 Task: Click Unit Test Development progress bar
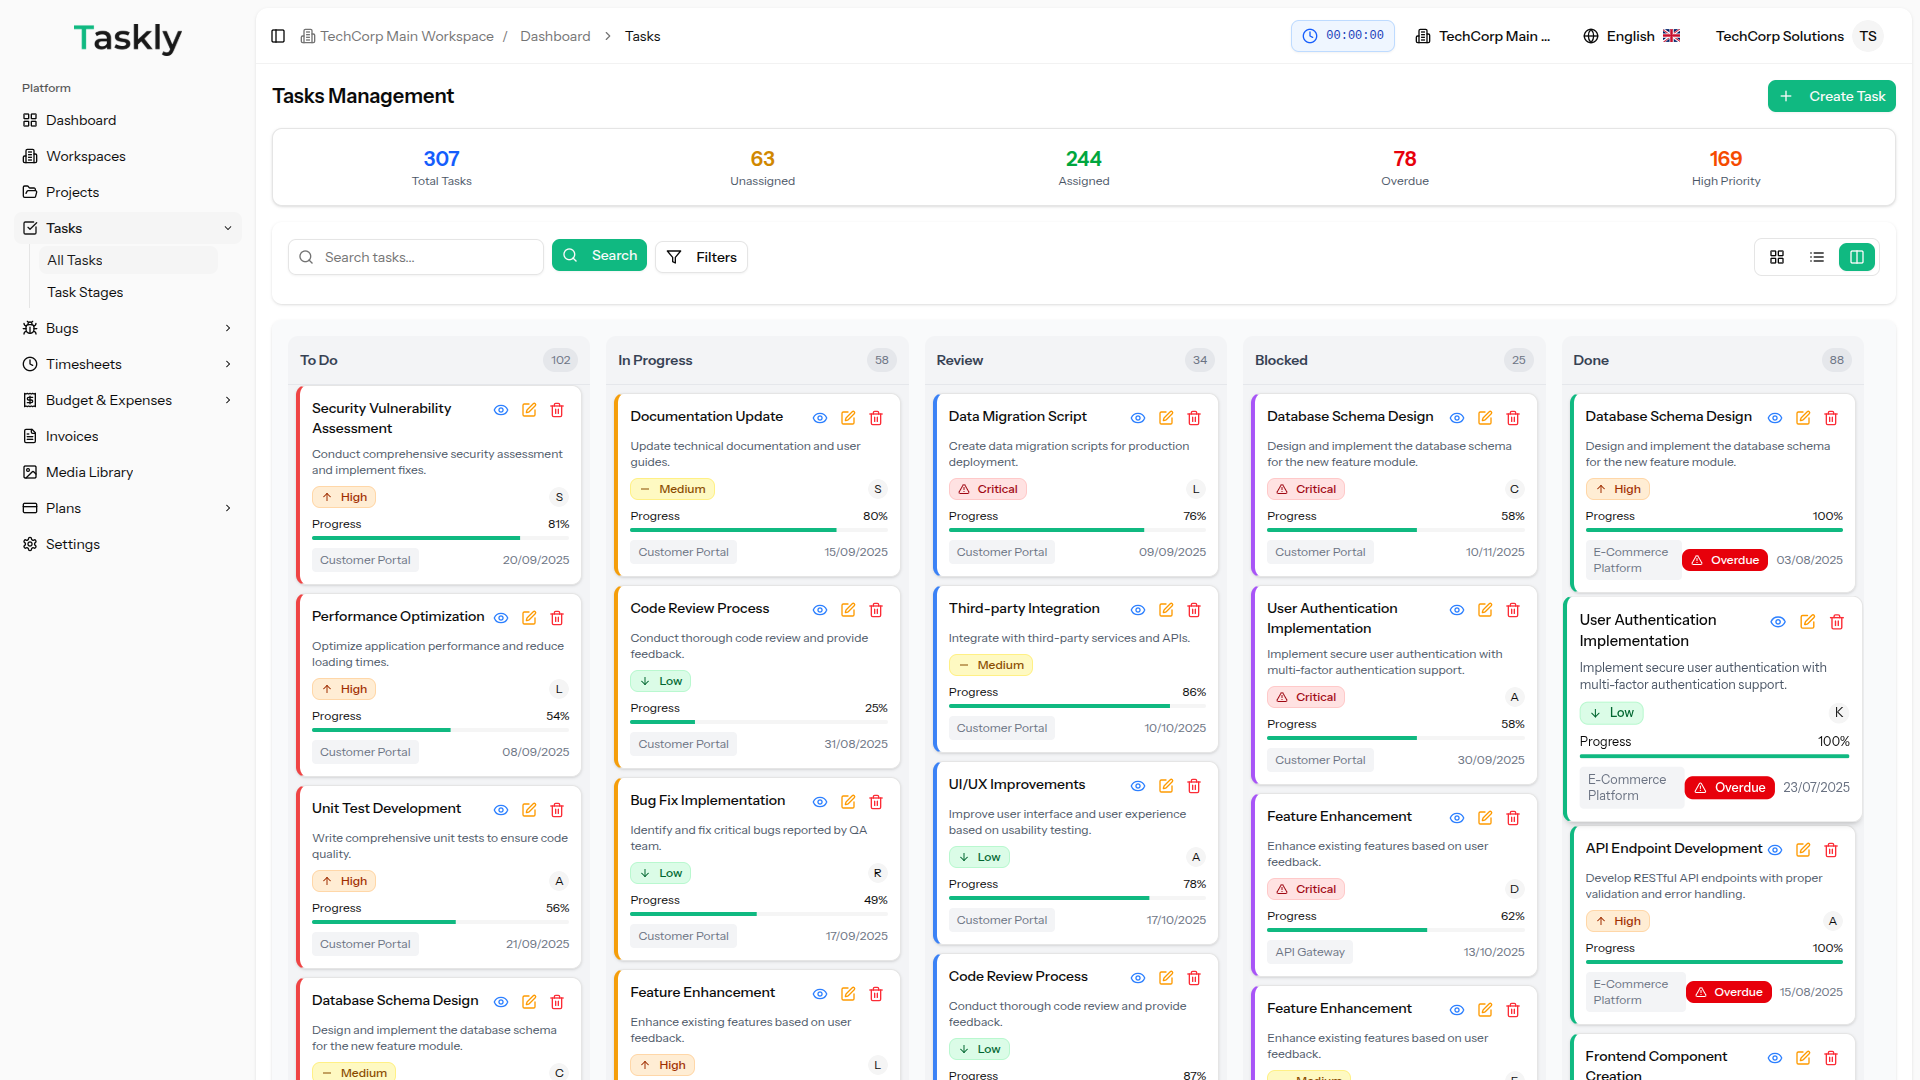click(x=440, y=922)
